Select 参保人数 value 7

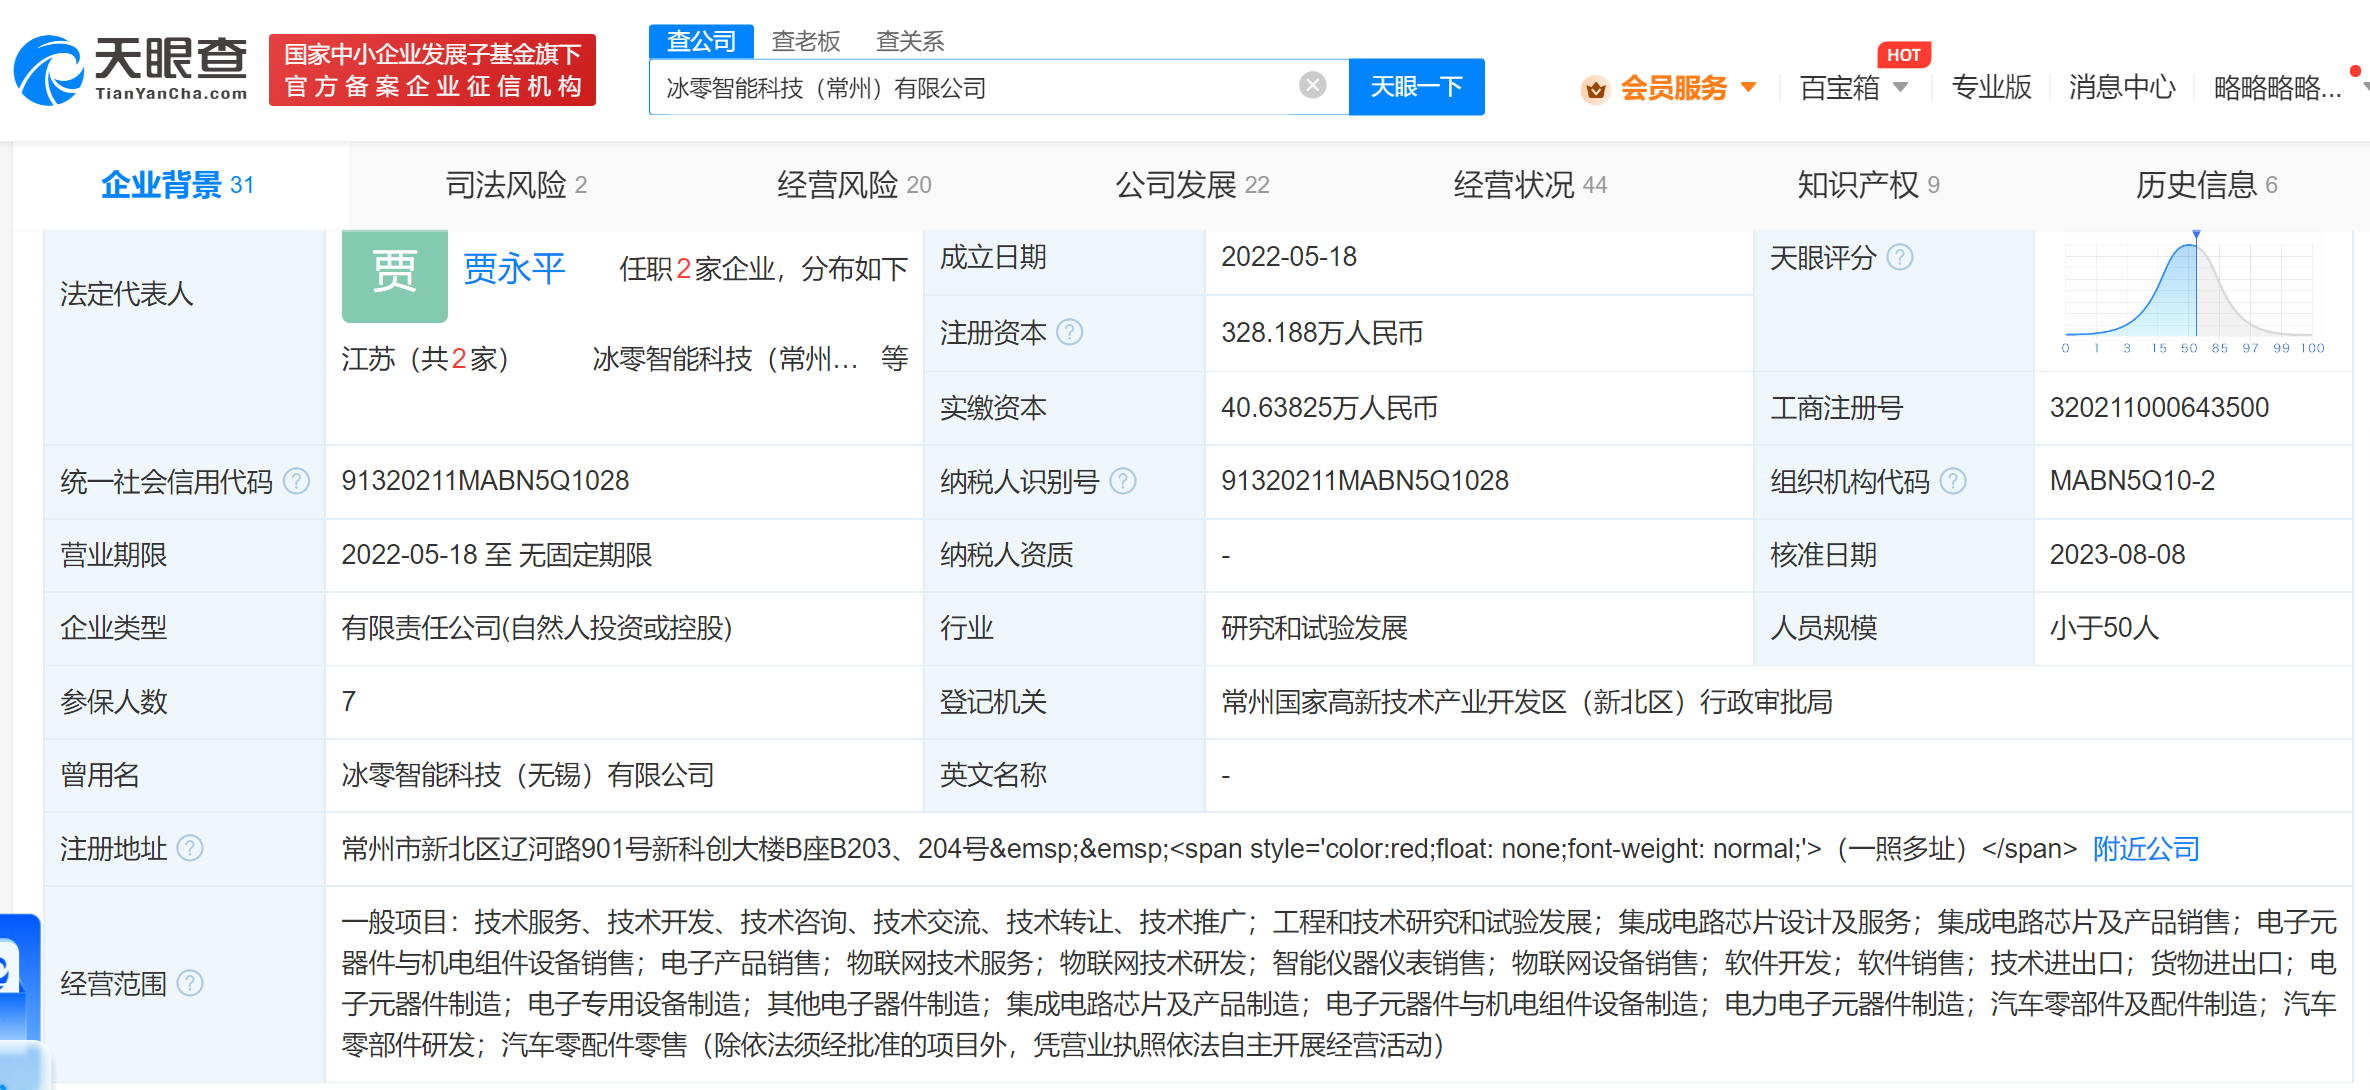point(349,702)
